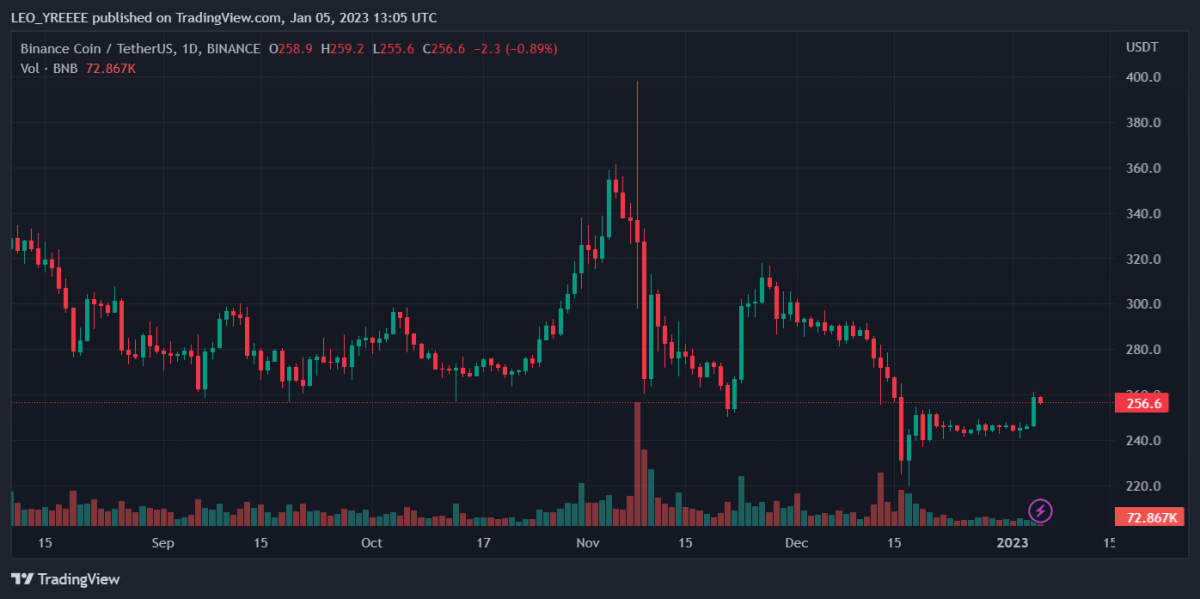Click the purple lightning bolt icon

[1040, 511]
